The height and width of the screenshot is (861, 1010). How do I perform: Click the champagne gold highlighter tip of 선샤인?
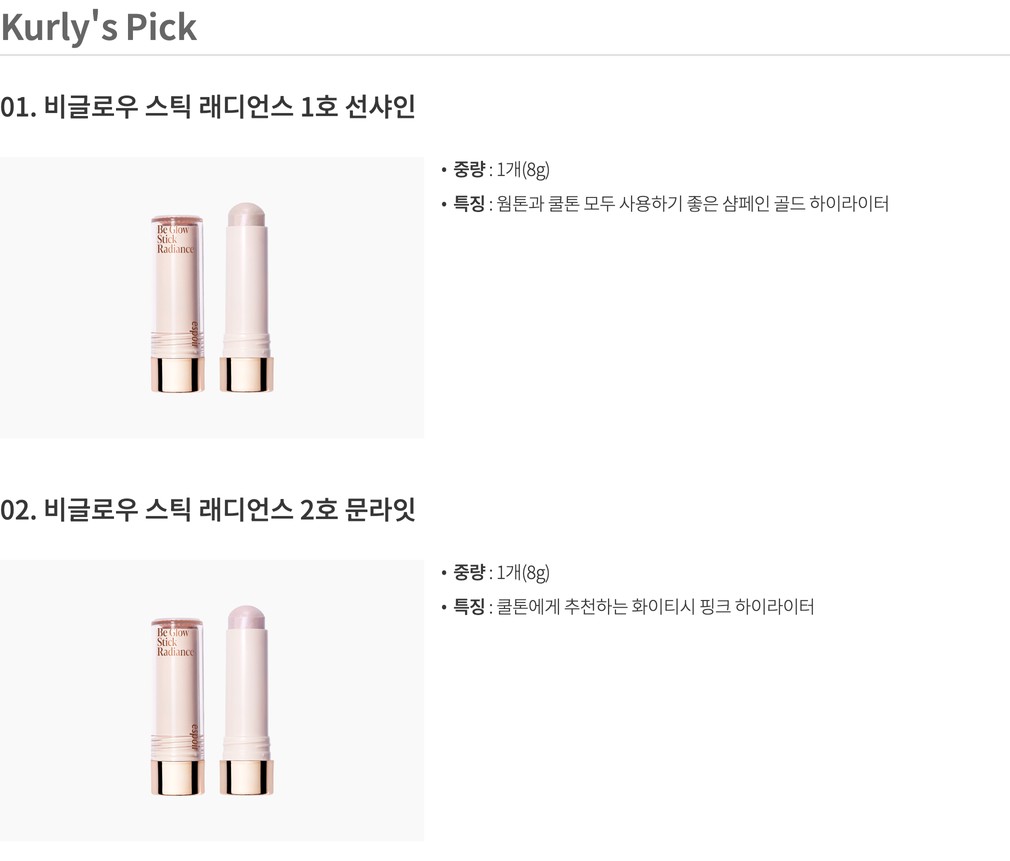coord(245,214)
